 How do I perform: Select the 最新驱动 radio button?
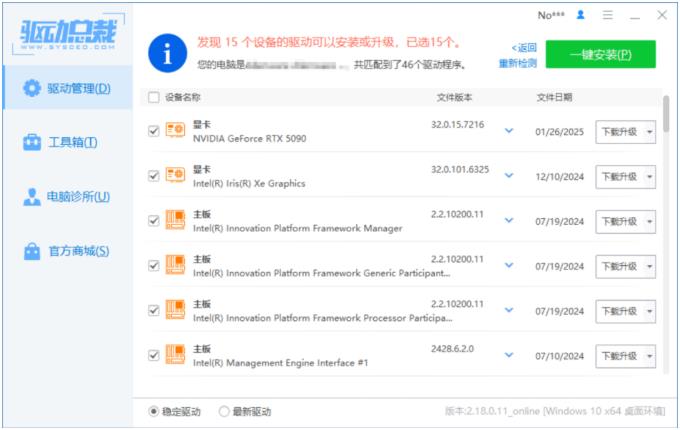tap(224, 411)
